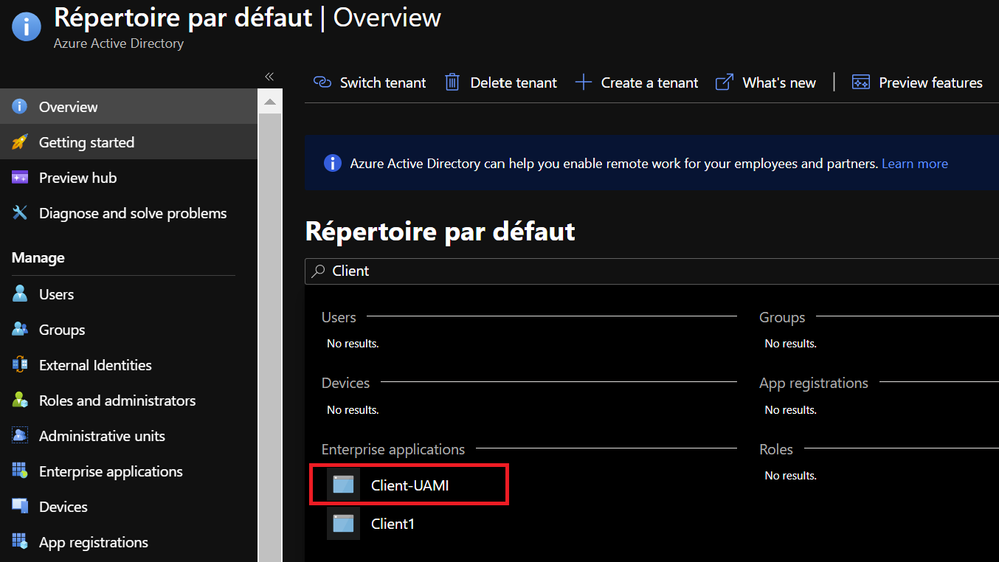
Task: Click the Devices icon in sidebar
Action: pos(20,507)
